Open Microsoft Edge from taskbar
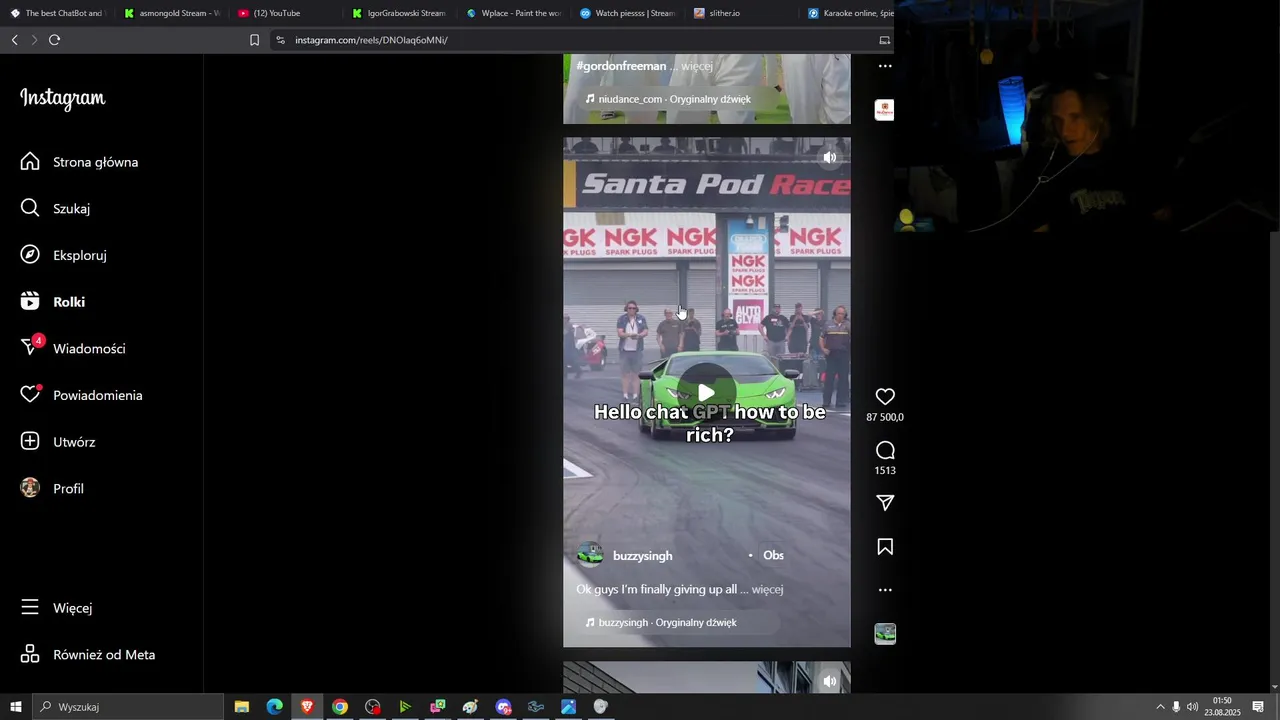Viewport: 1280px width, 720px height. point(274,707)
